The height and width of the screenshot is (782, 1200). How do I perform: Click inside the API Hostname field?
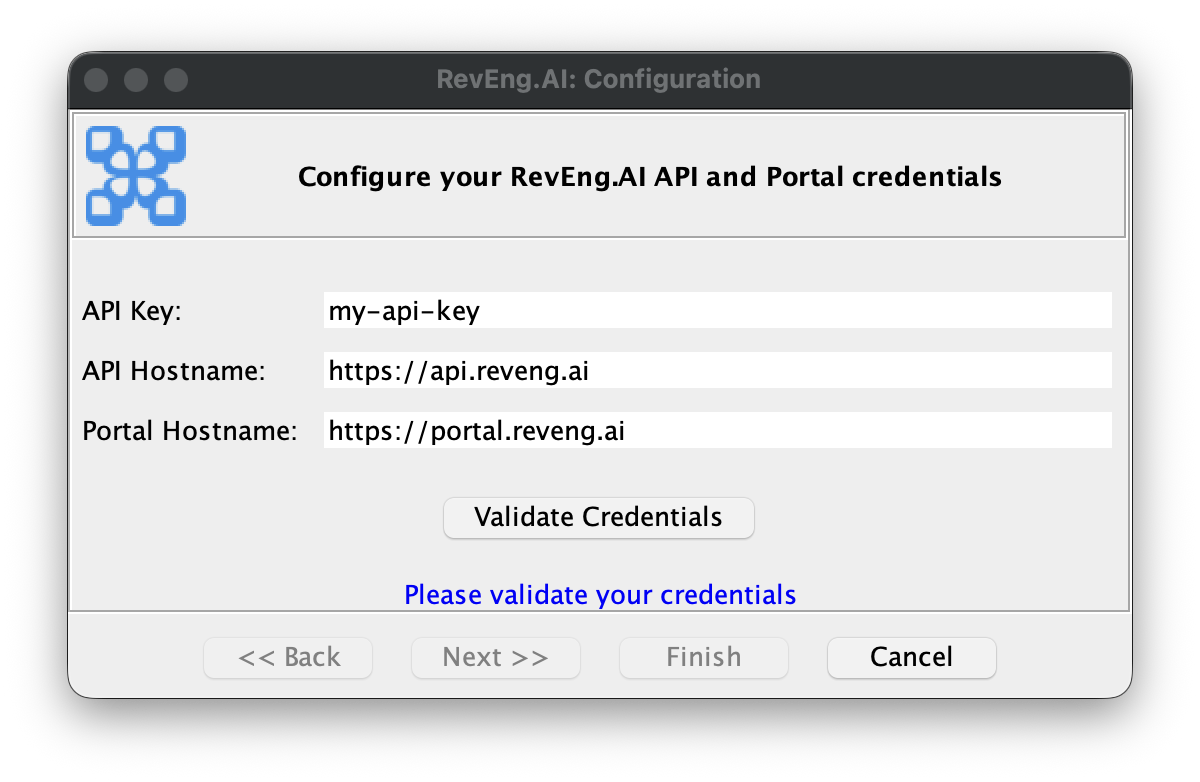[x=717, y=370]
